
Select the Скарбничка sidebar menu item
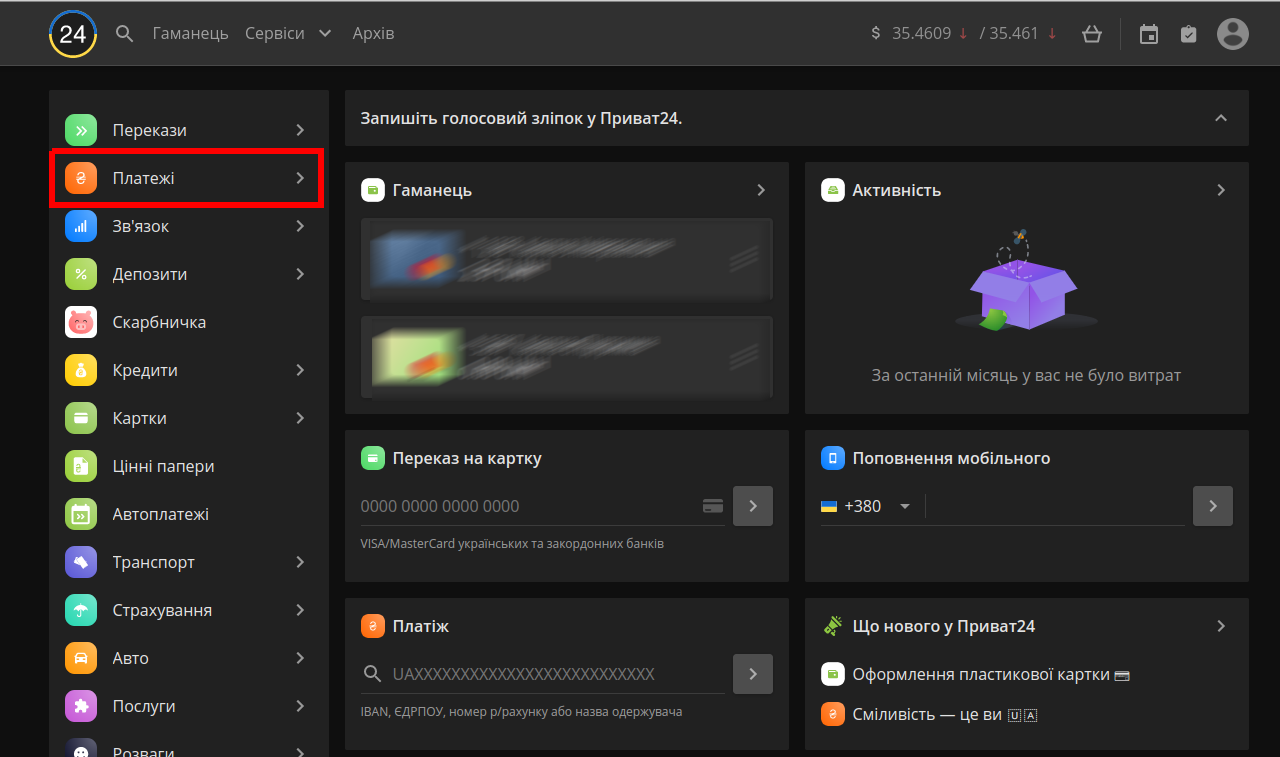pyautogui.click(x=189, y=322)
